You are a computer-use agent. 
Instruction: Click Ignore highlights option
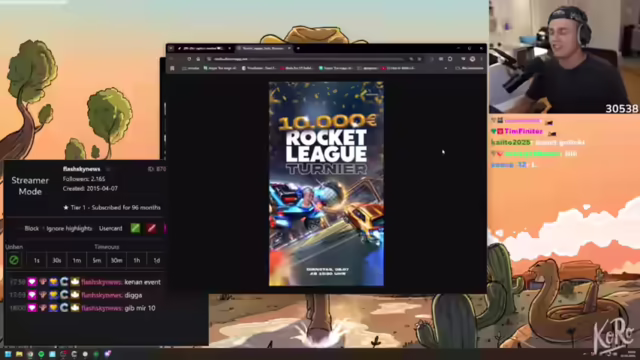tap(69, 229)
